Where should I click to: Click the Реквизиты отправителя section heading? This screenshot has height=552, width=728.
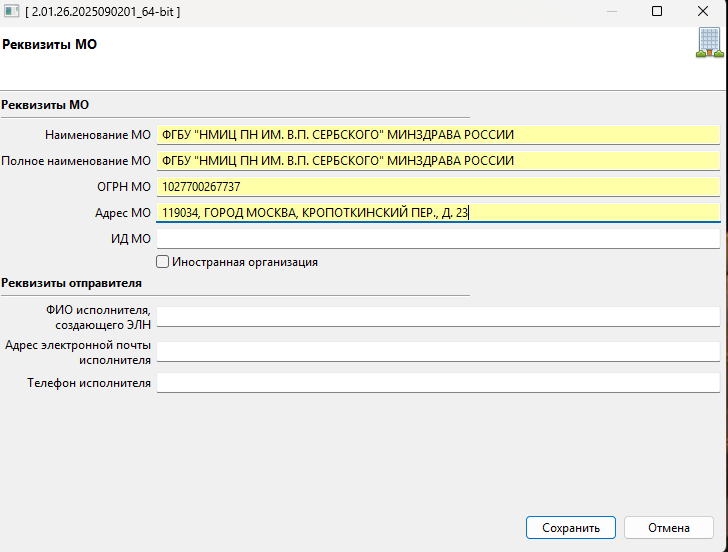point(72,283)
